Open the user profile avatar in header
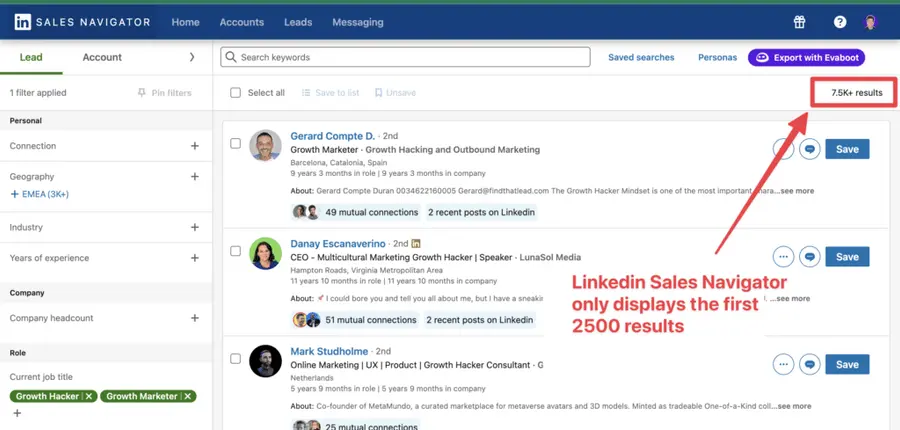 (871, 22)
